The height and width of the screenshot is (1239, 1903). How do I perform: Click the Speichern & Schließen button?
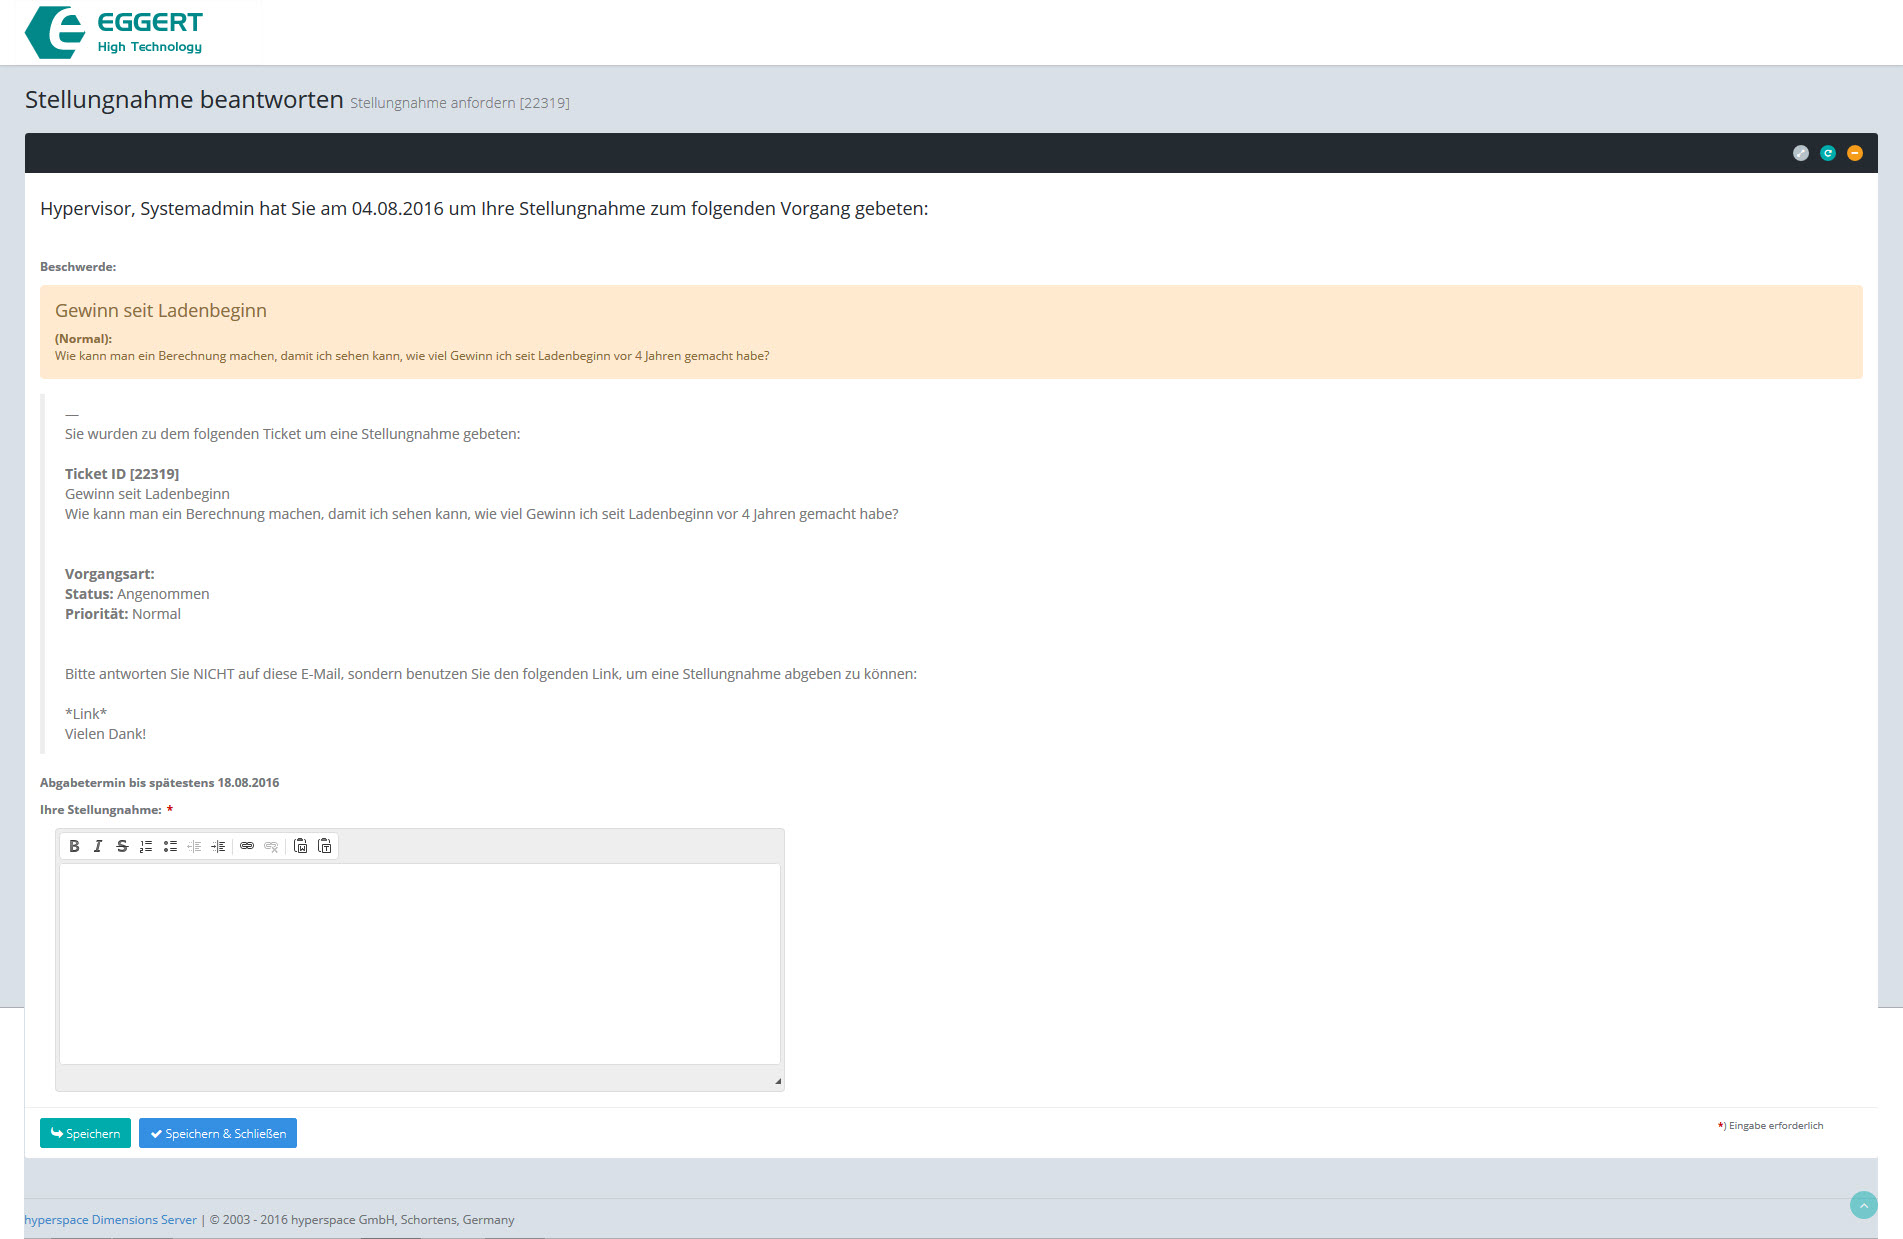click(218, 1133)
